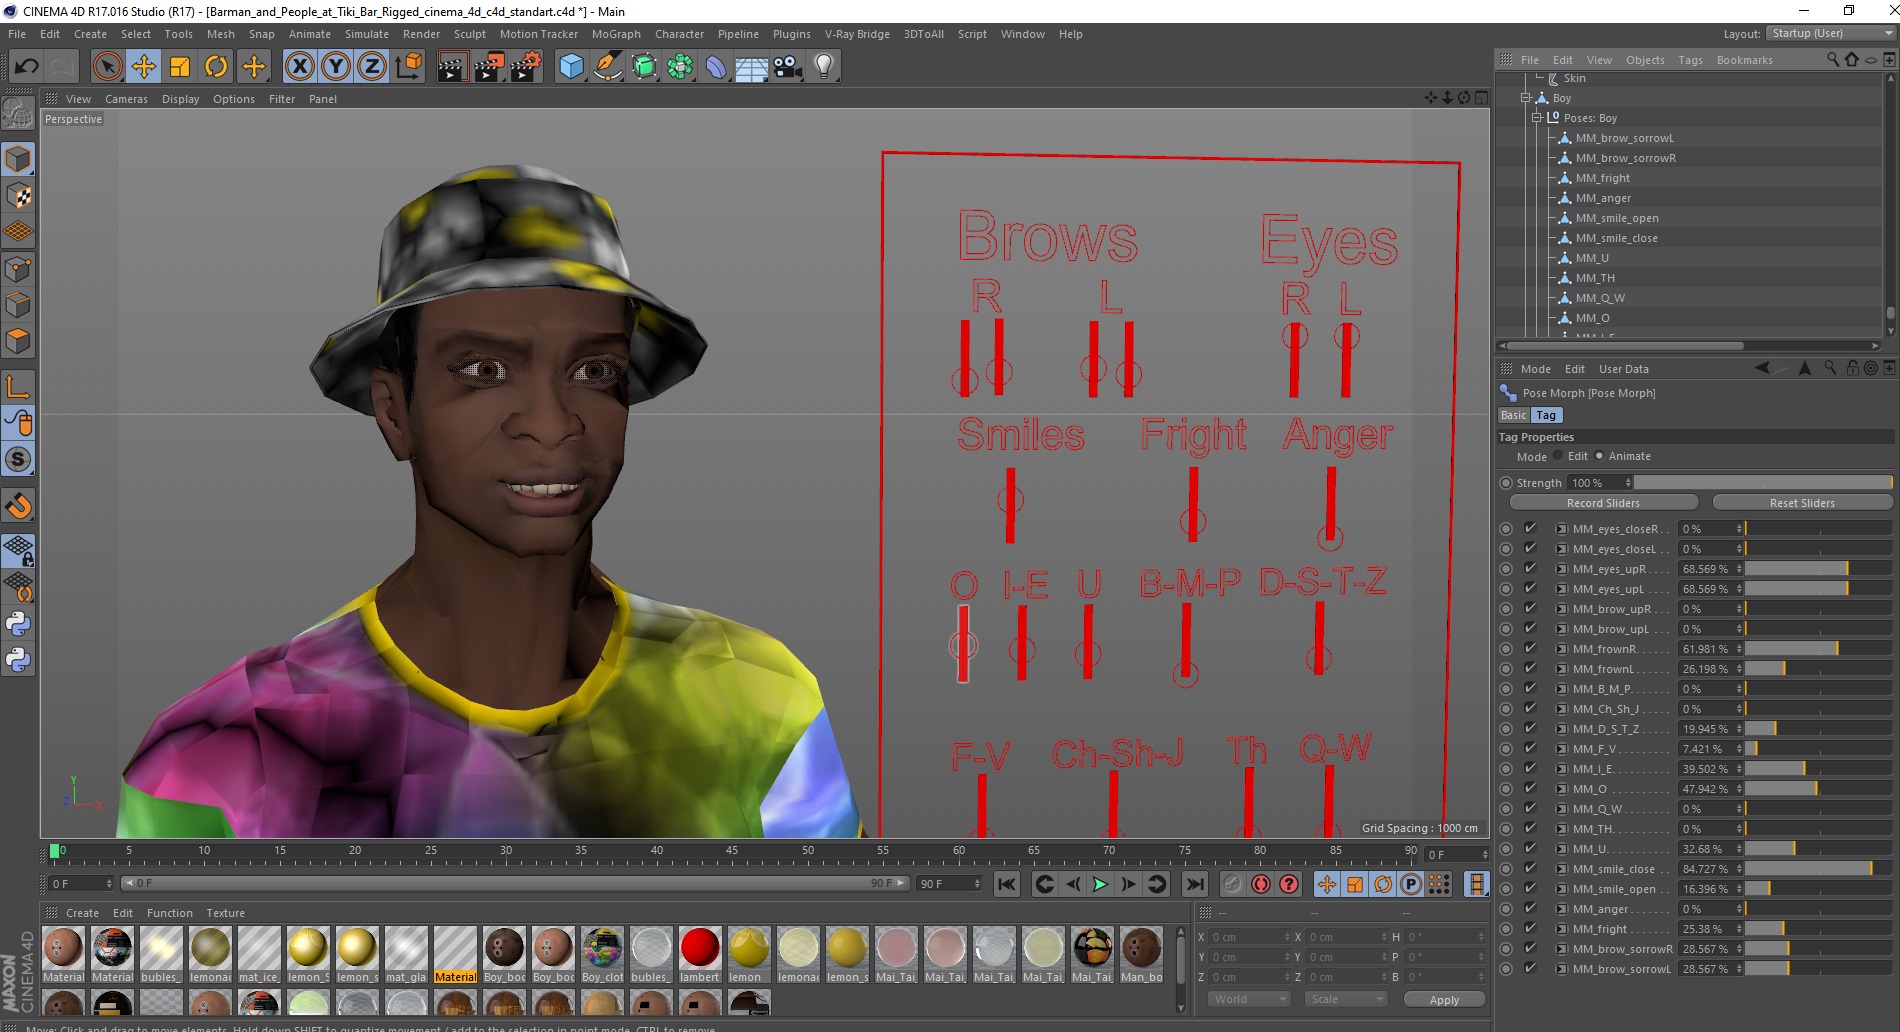Click the record active objects button

pyautogui.click(x=1232, y=884)
